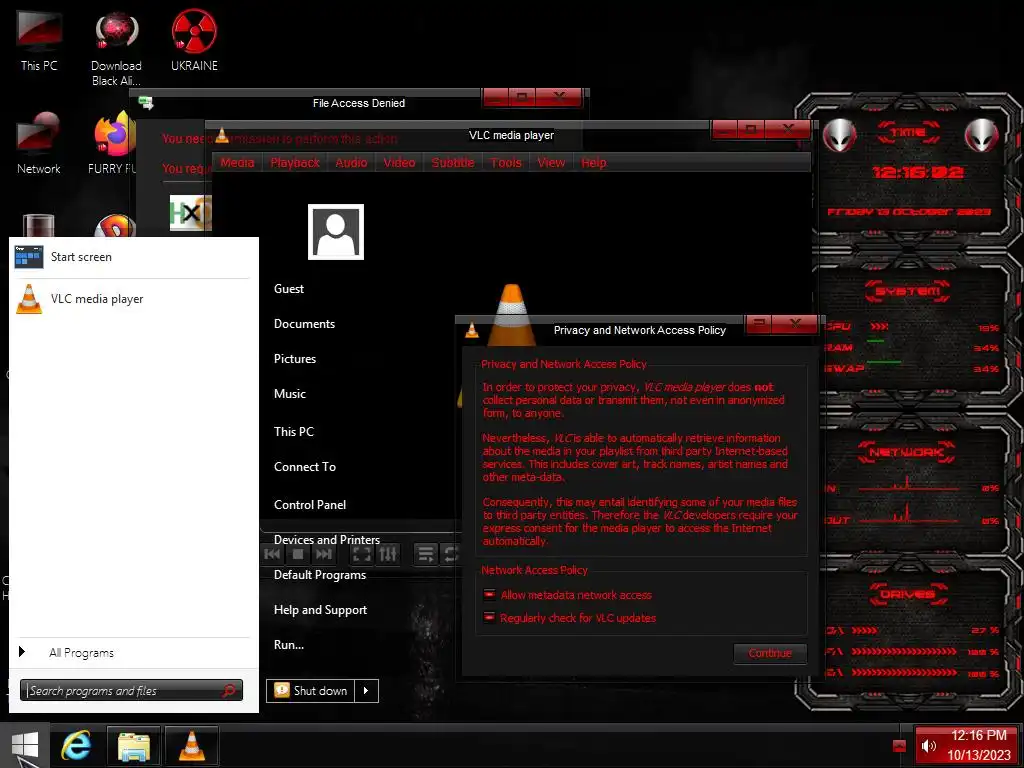1024x768 pixels.
Task: Open Download Black Ali... desktop shortcut
Action: (116, 49)
